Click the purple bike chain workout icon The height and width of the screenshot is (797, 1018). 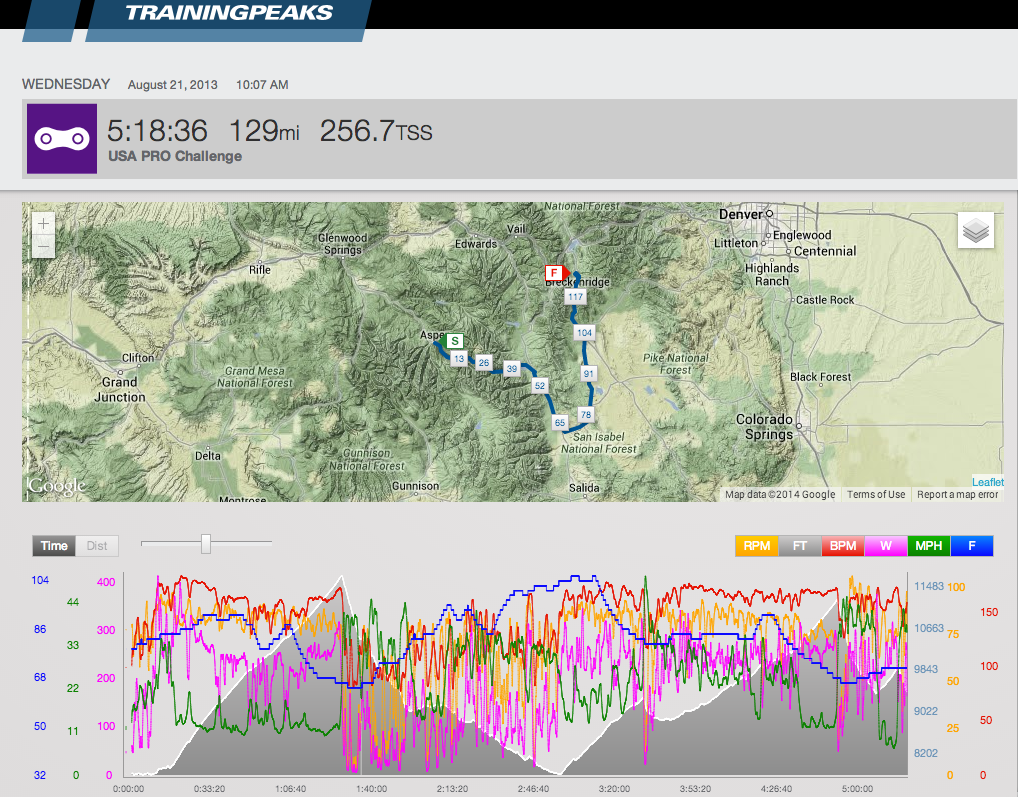(x=62, y=139)
